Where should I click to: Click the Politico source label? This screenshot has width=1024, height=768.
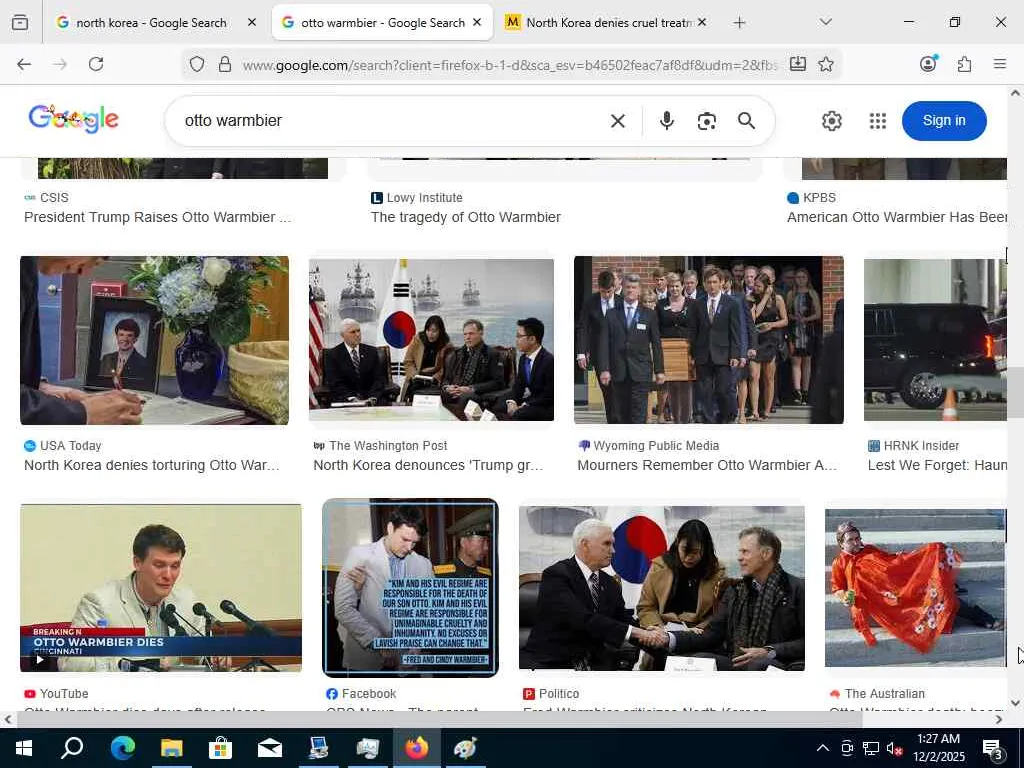(559, 694)
